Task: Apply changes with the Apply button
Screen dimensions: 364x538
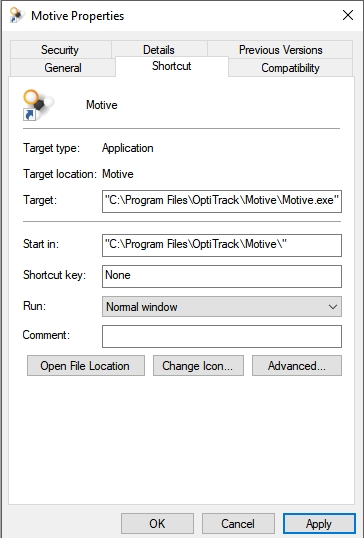Action: (319, 524)
